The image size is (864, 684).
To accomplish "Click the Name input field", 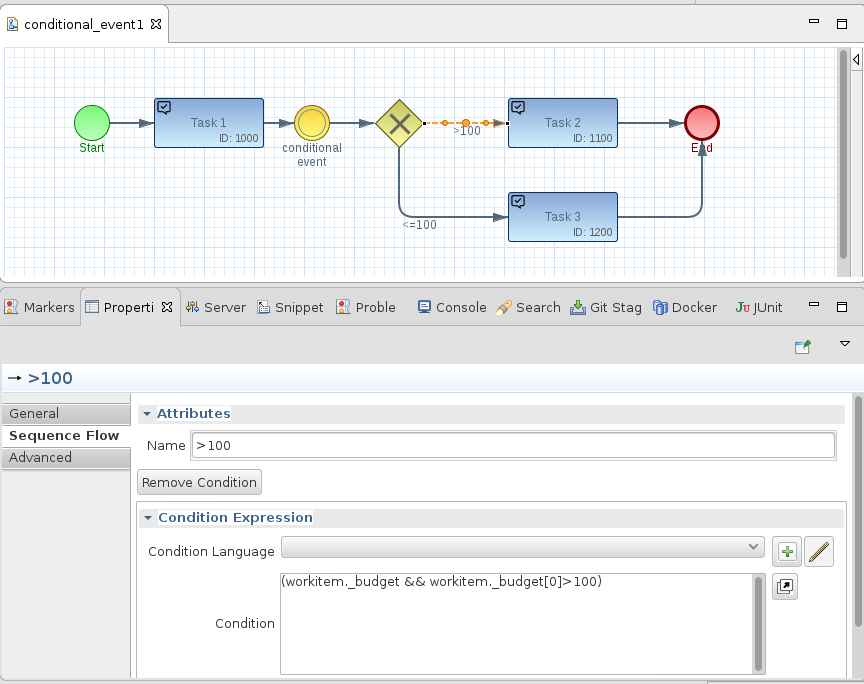I will pos(513,445).
